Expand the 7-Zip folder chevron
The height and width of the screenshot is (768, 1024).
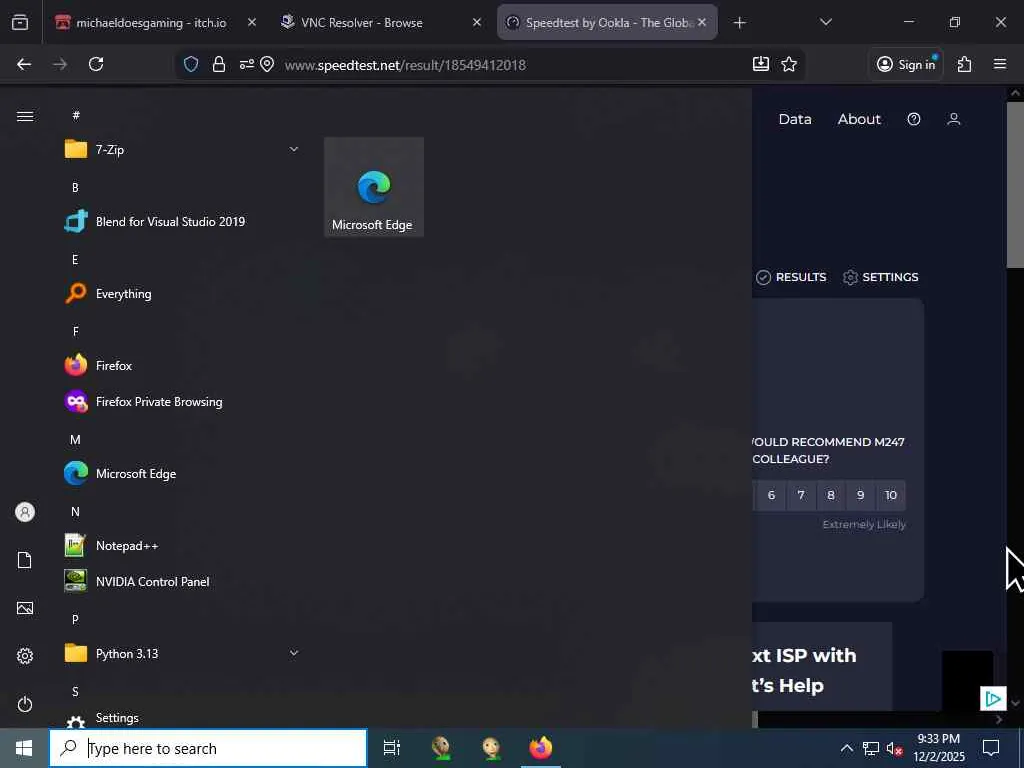(294, 150)
